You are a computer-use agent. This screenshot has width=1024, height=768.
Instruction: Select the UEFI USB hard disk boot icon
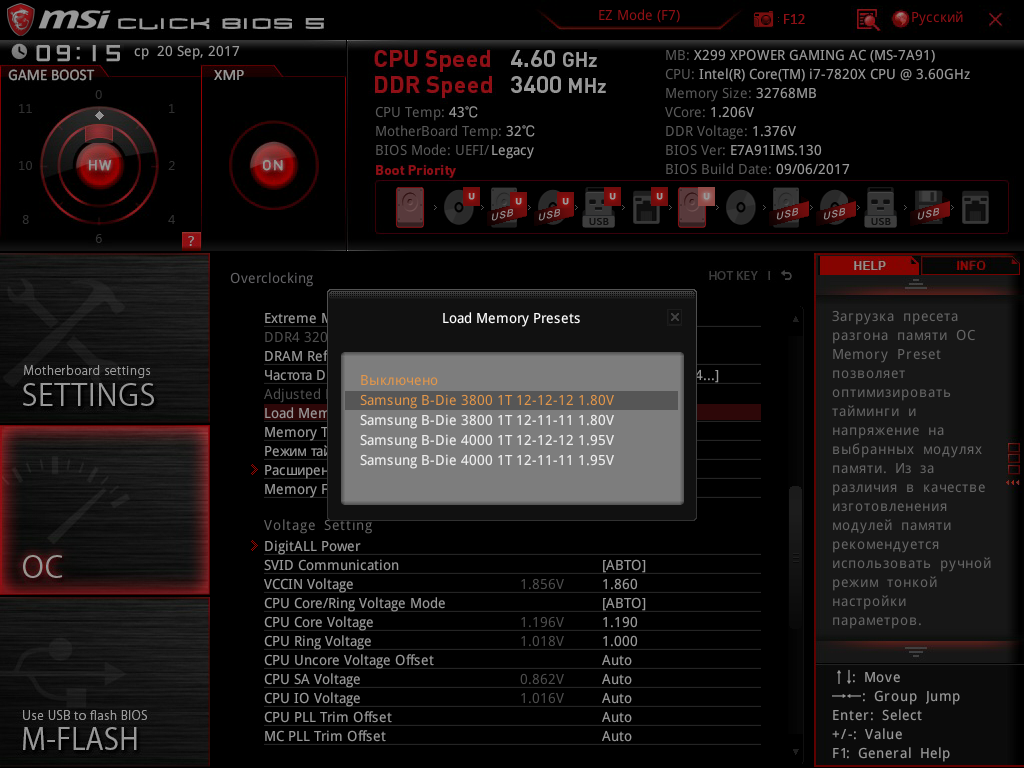point(507,208)
